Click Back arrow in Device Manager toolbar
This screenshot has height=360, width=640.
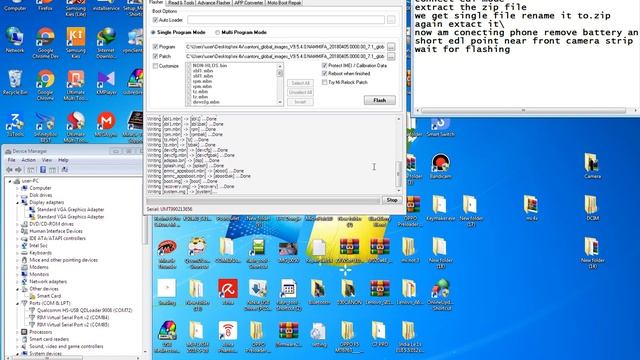click(x=9, y=170)
